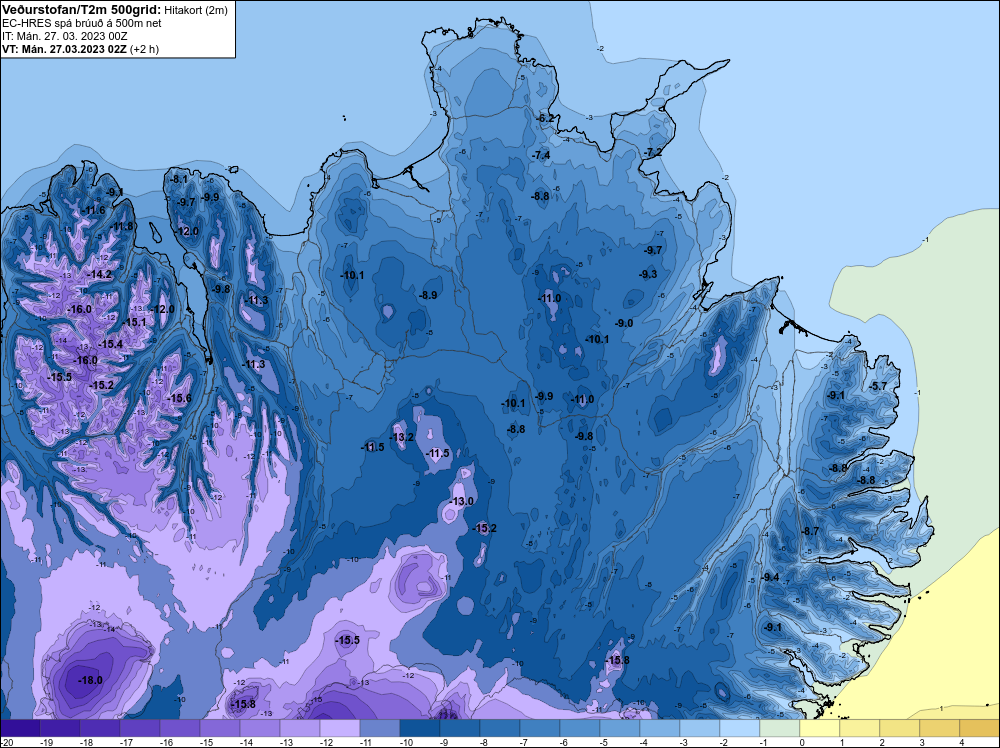Viewport: 1000px width, 748px height.
Task: Click the orange legend swatch above label 4
Action: [x=980, y=728]
